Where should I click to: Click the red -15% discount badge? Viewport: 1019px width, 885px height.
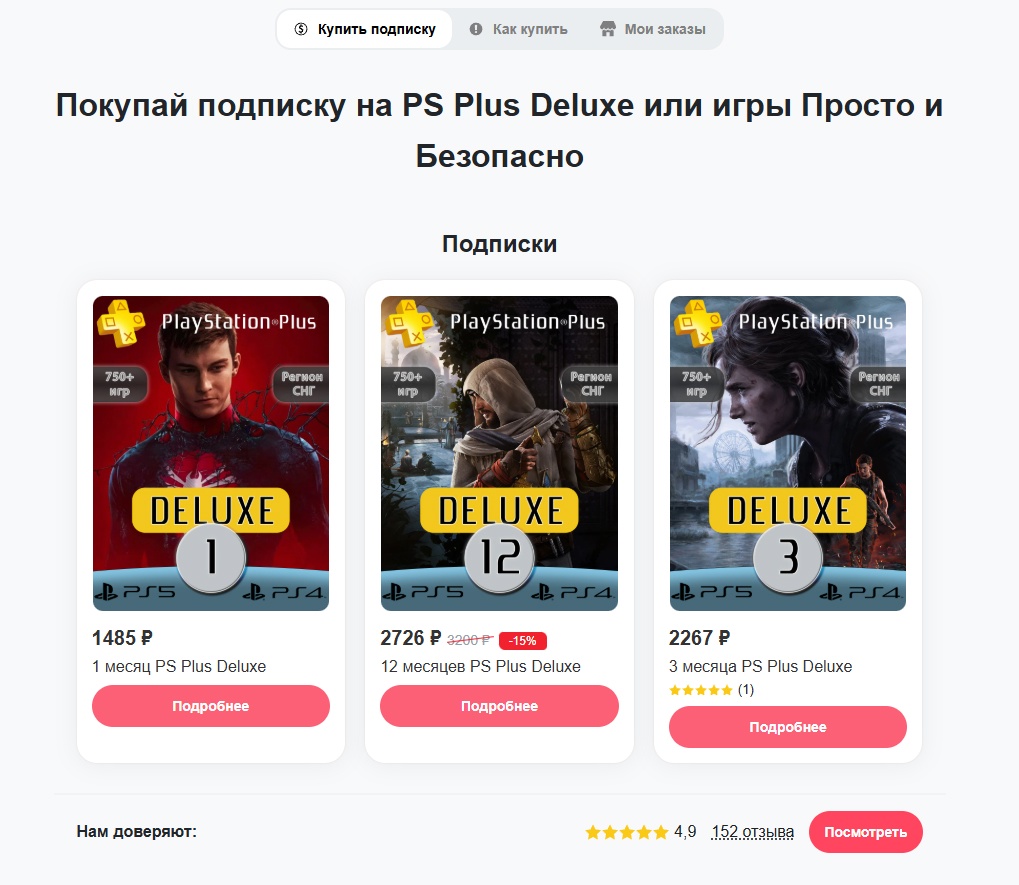pos(522,641)
